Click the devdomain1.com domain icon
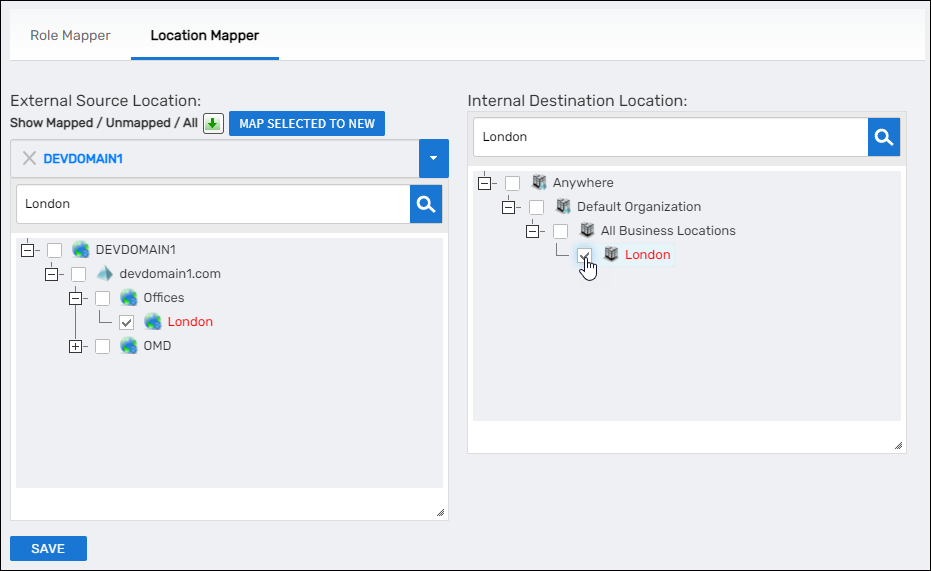The height and width of the screenshot is (571, 931). coord(105,274)
